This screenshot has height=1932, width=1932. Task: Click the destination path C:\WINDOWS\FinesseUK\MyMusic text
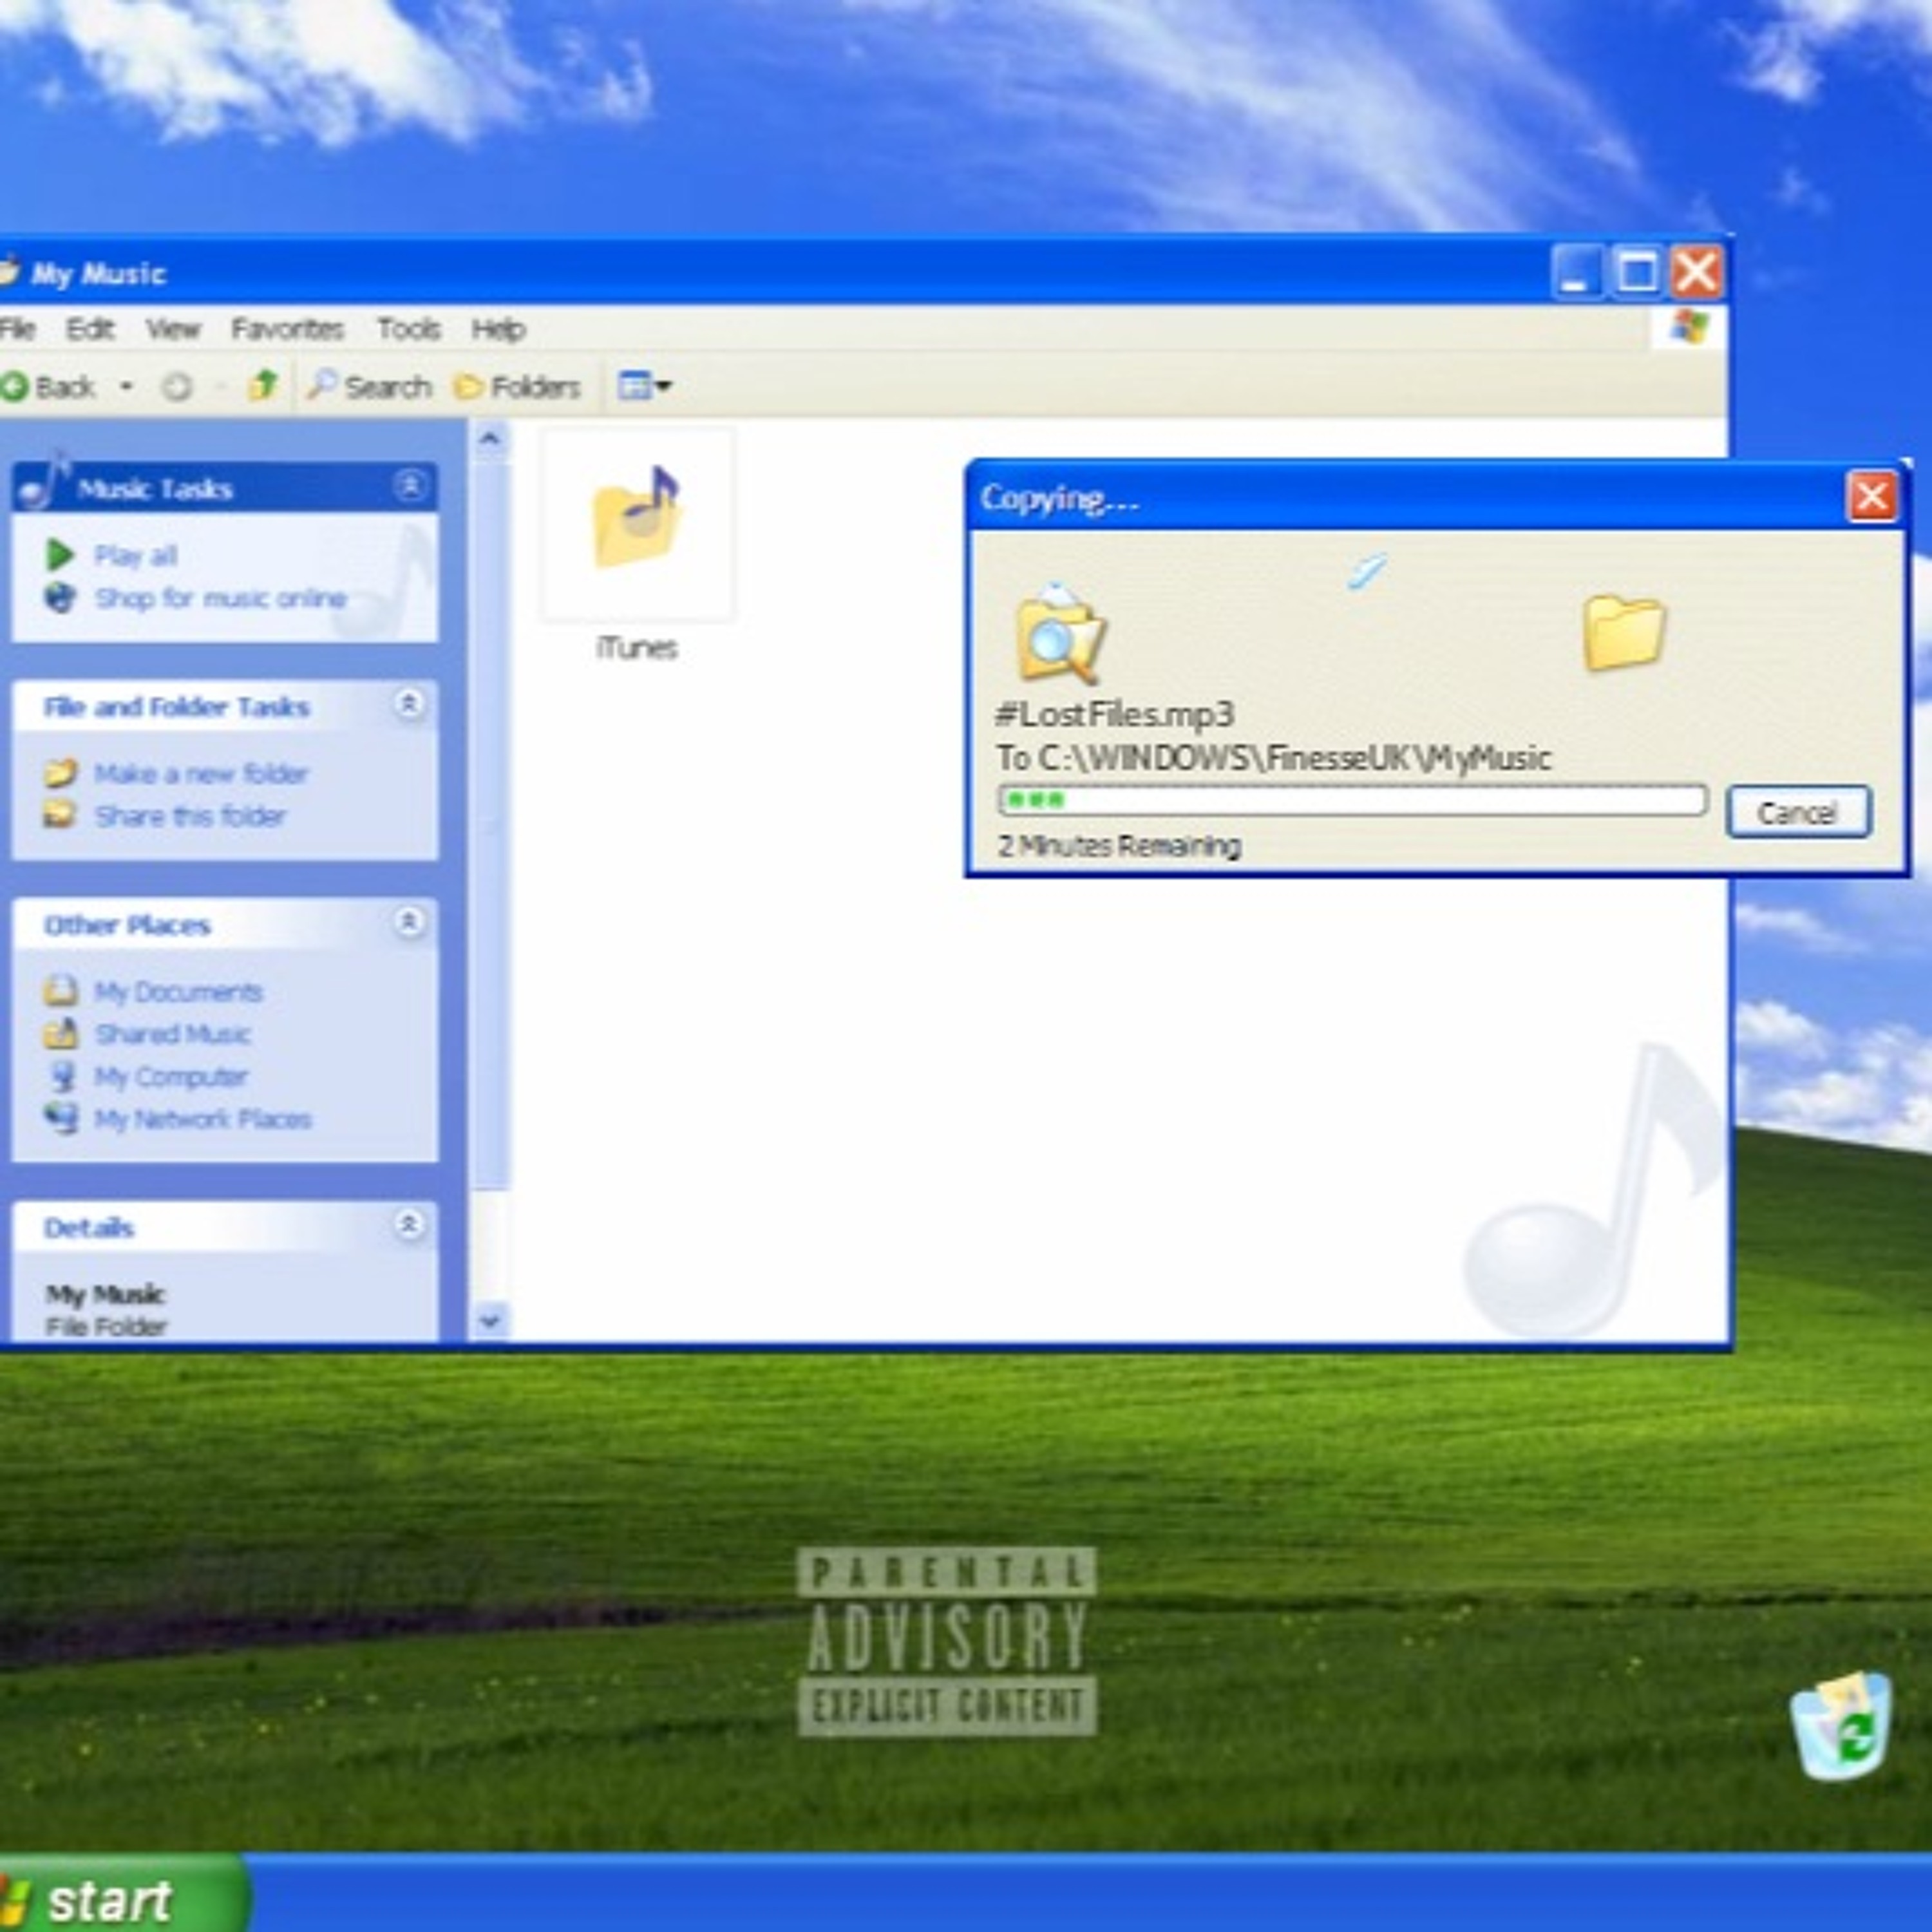pyautogui.click(x=1295, y=758)
